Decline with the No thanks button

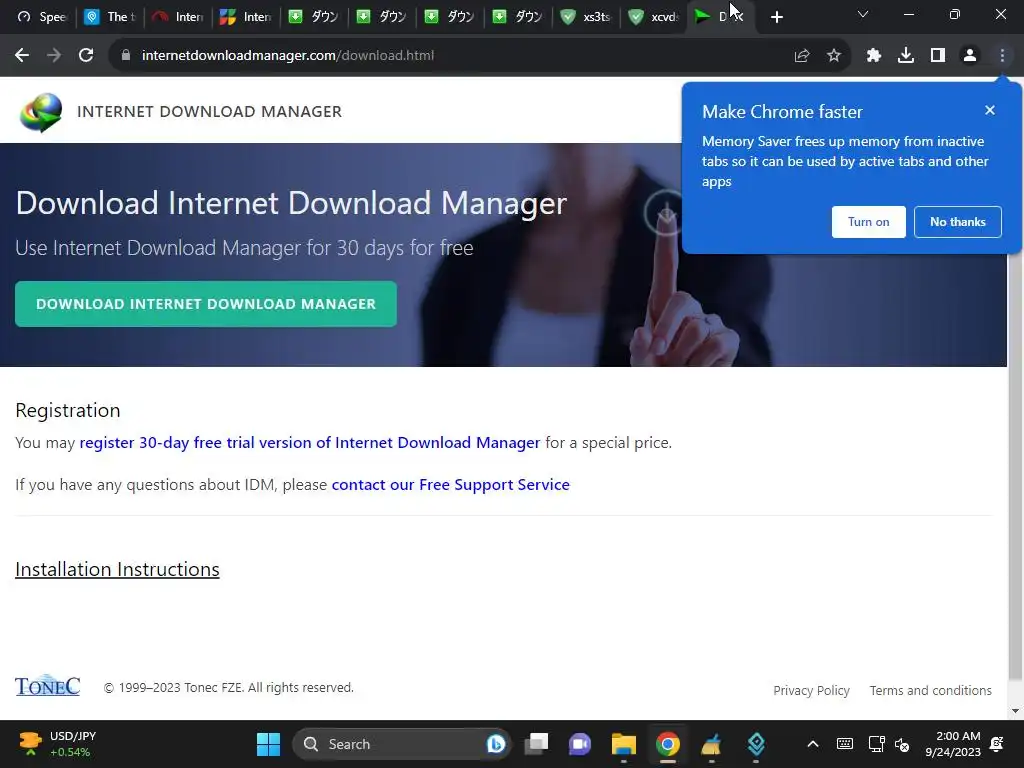(957, 222)
